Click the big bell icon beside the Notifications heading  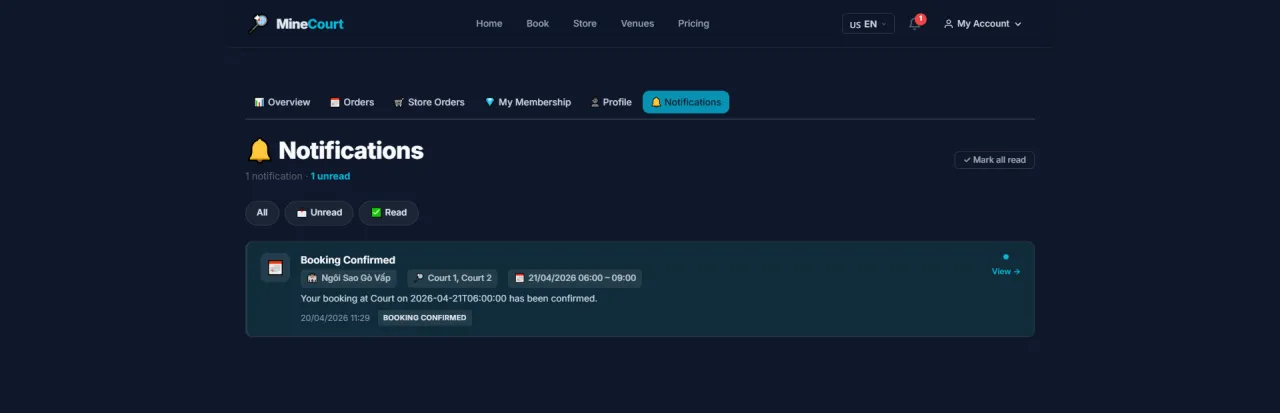click(x=259, y=151)
